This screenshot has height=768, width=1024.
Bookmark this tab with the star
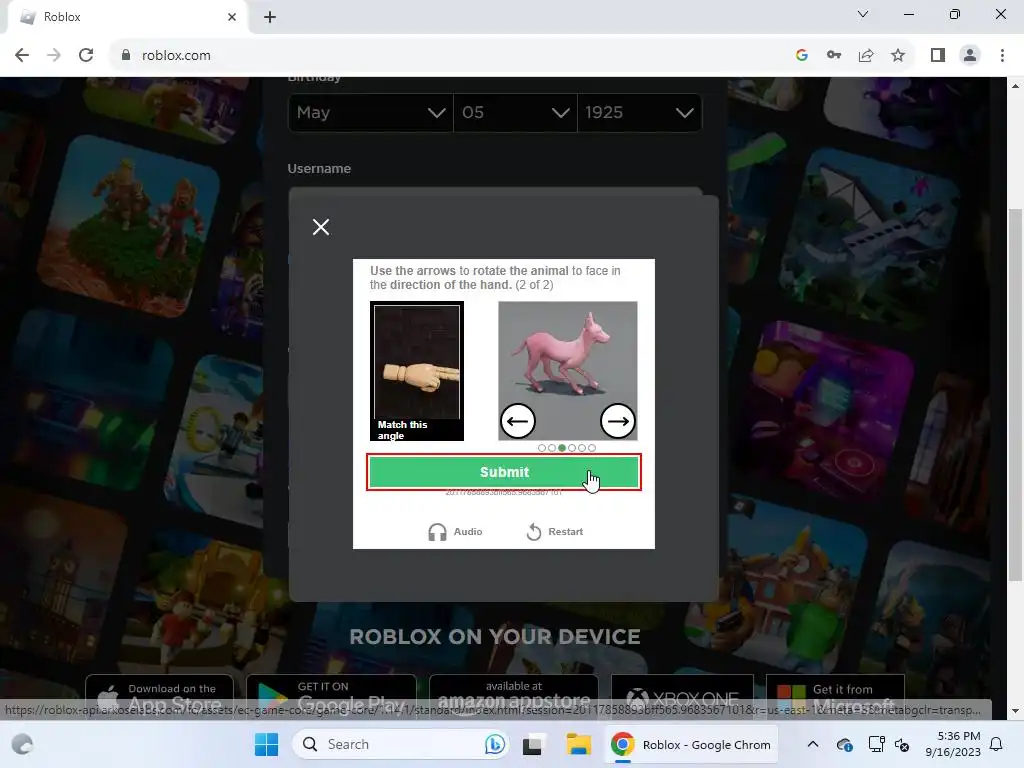898,56
